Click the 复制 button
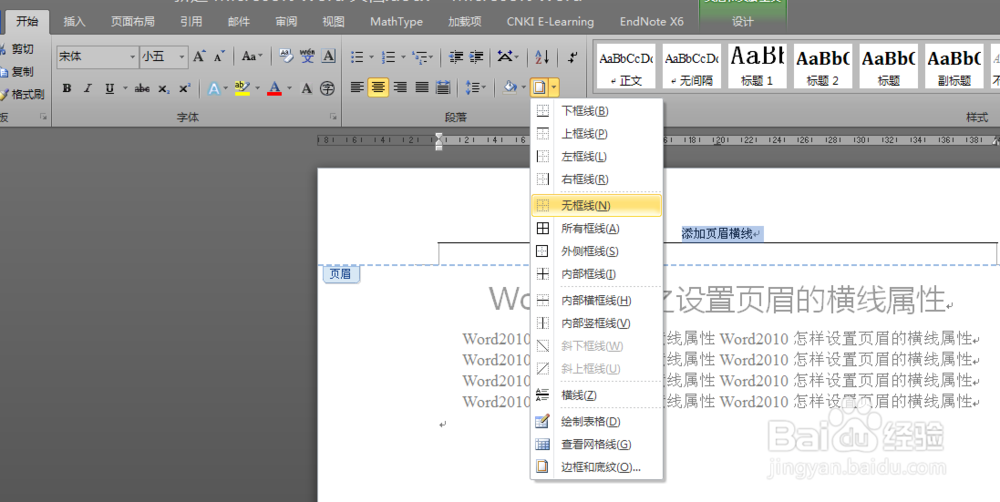The width and height of the screenshot is (1000, 502). (18, 71)
